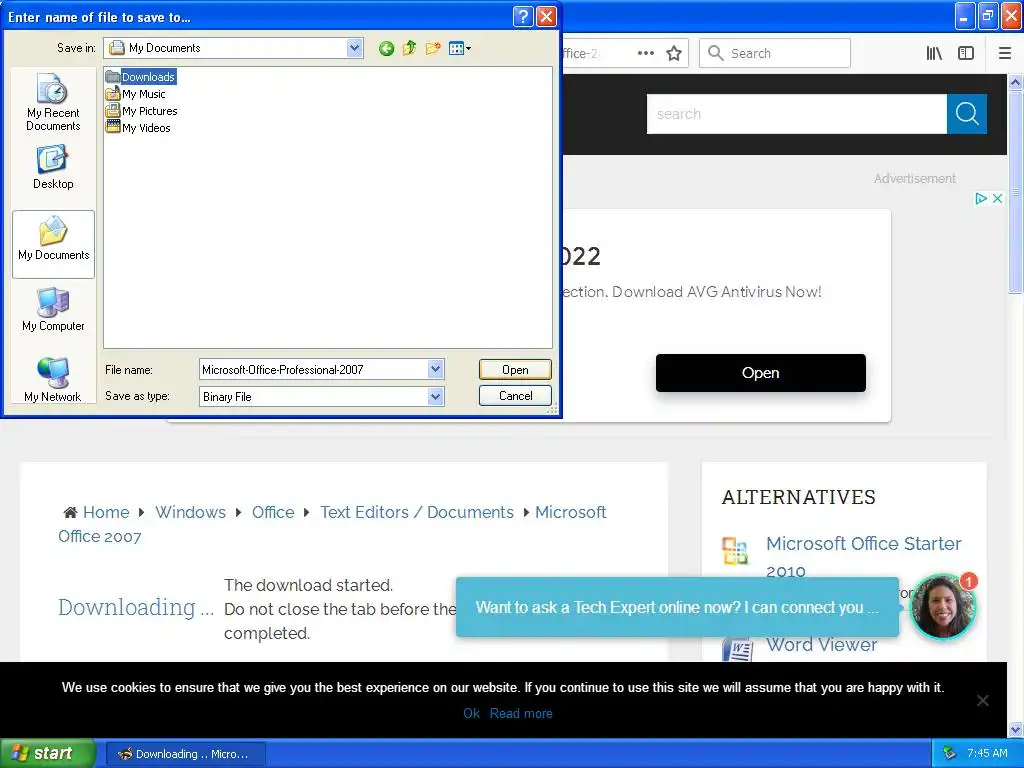Viewport: 1024px width, 768px height.
Task: Open the browser page actions ellipsis
Action: click(646, 53)
